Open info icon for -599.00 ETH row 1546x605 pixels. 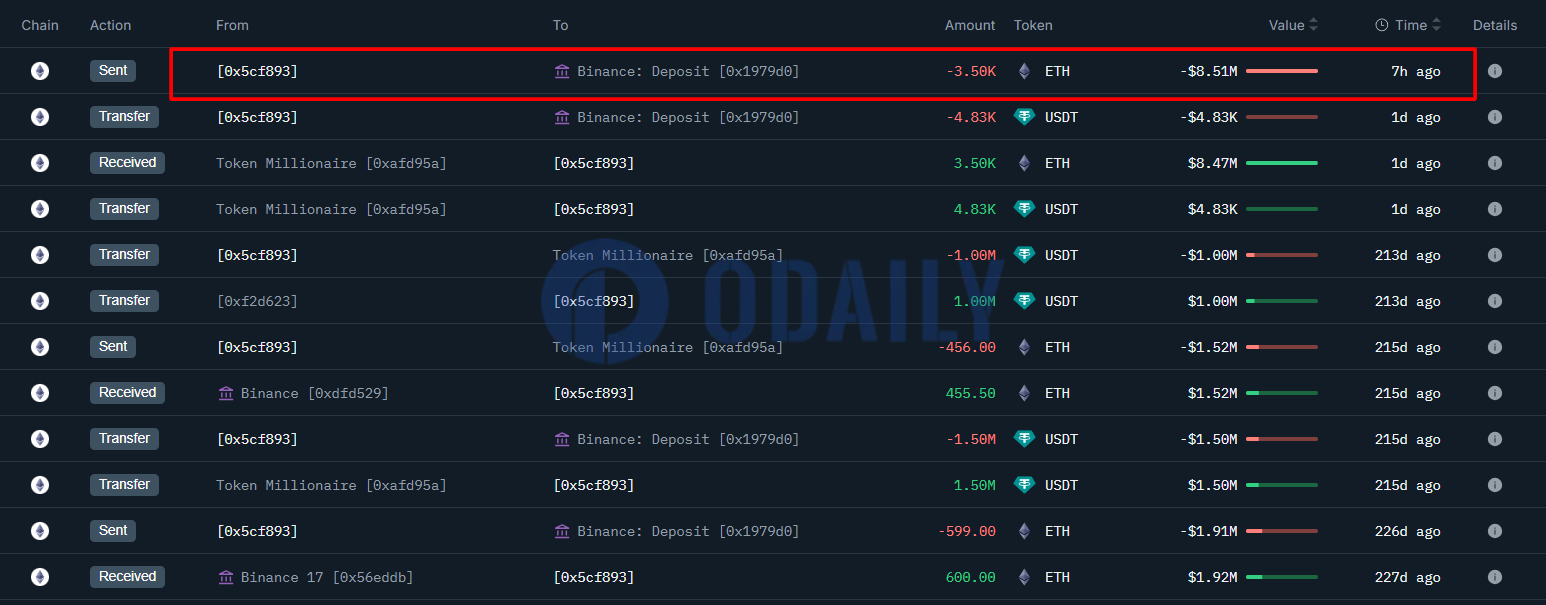(1495, 531)
